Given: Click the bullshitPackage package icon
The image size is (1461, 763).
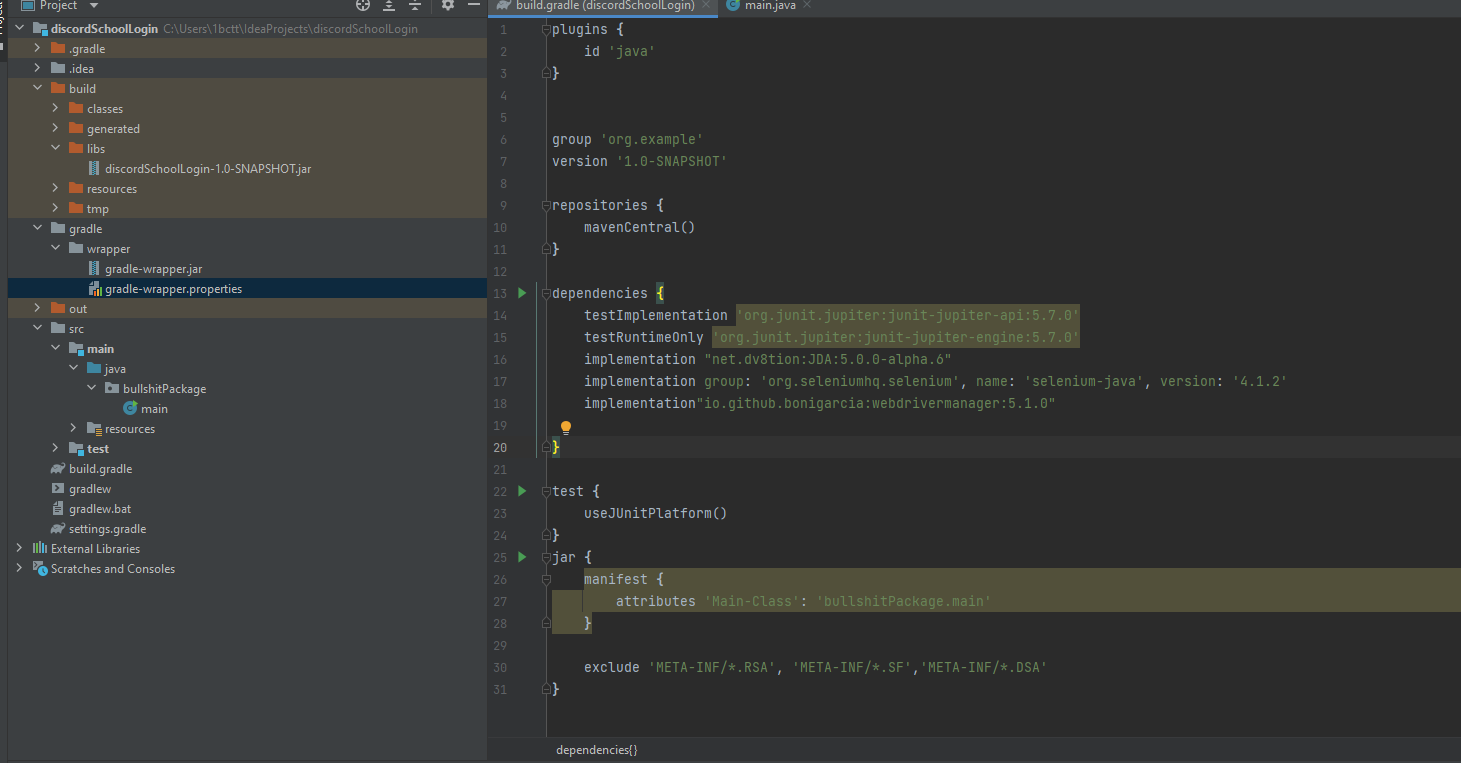Looking at the screenshot, I should pos(112,389).
